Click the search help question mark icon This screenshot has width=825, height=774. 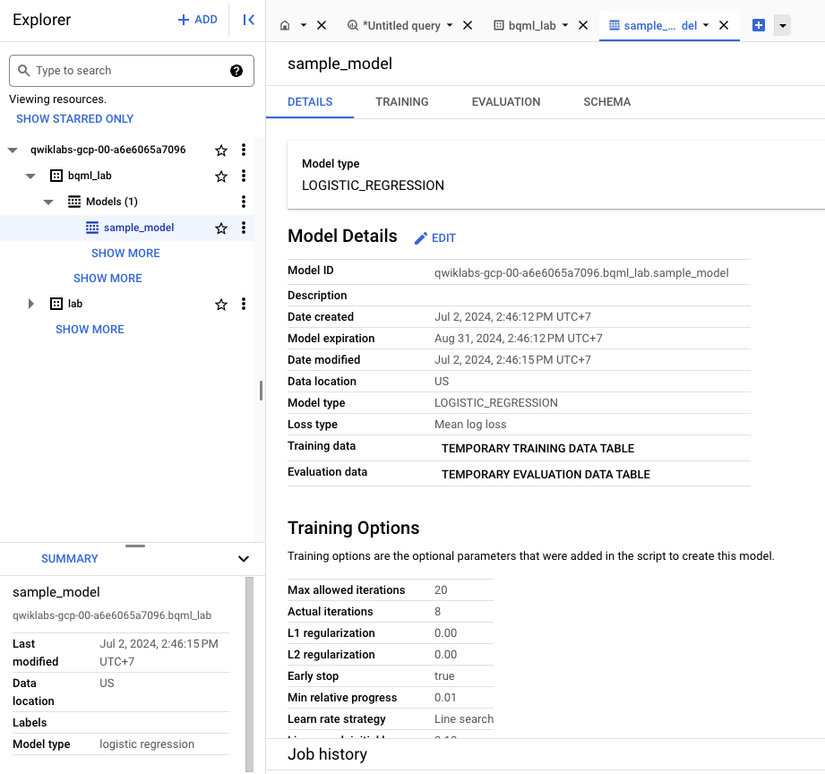click(x=236, y=71)
